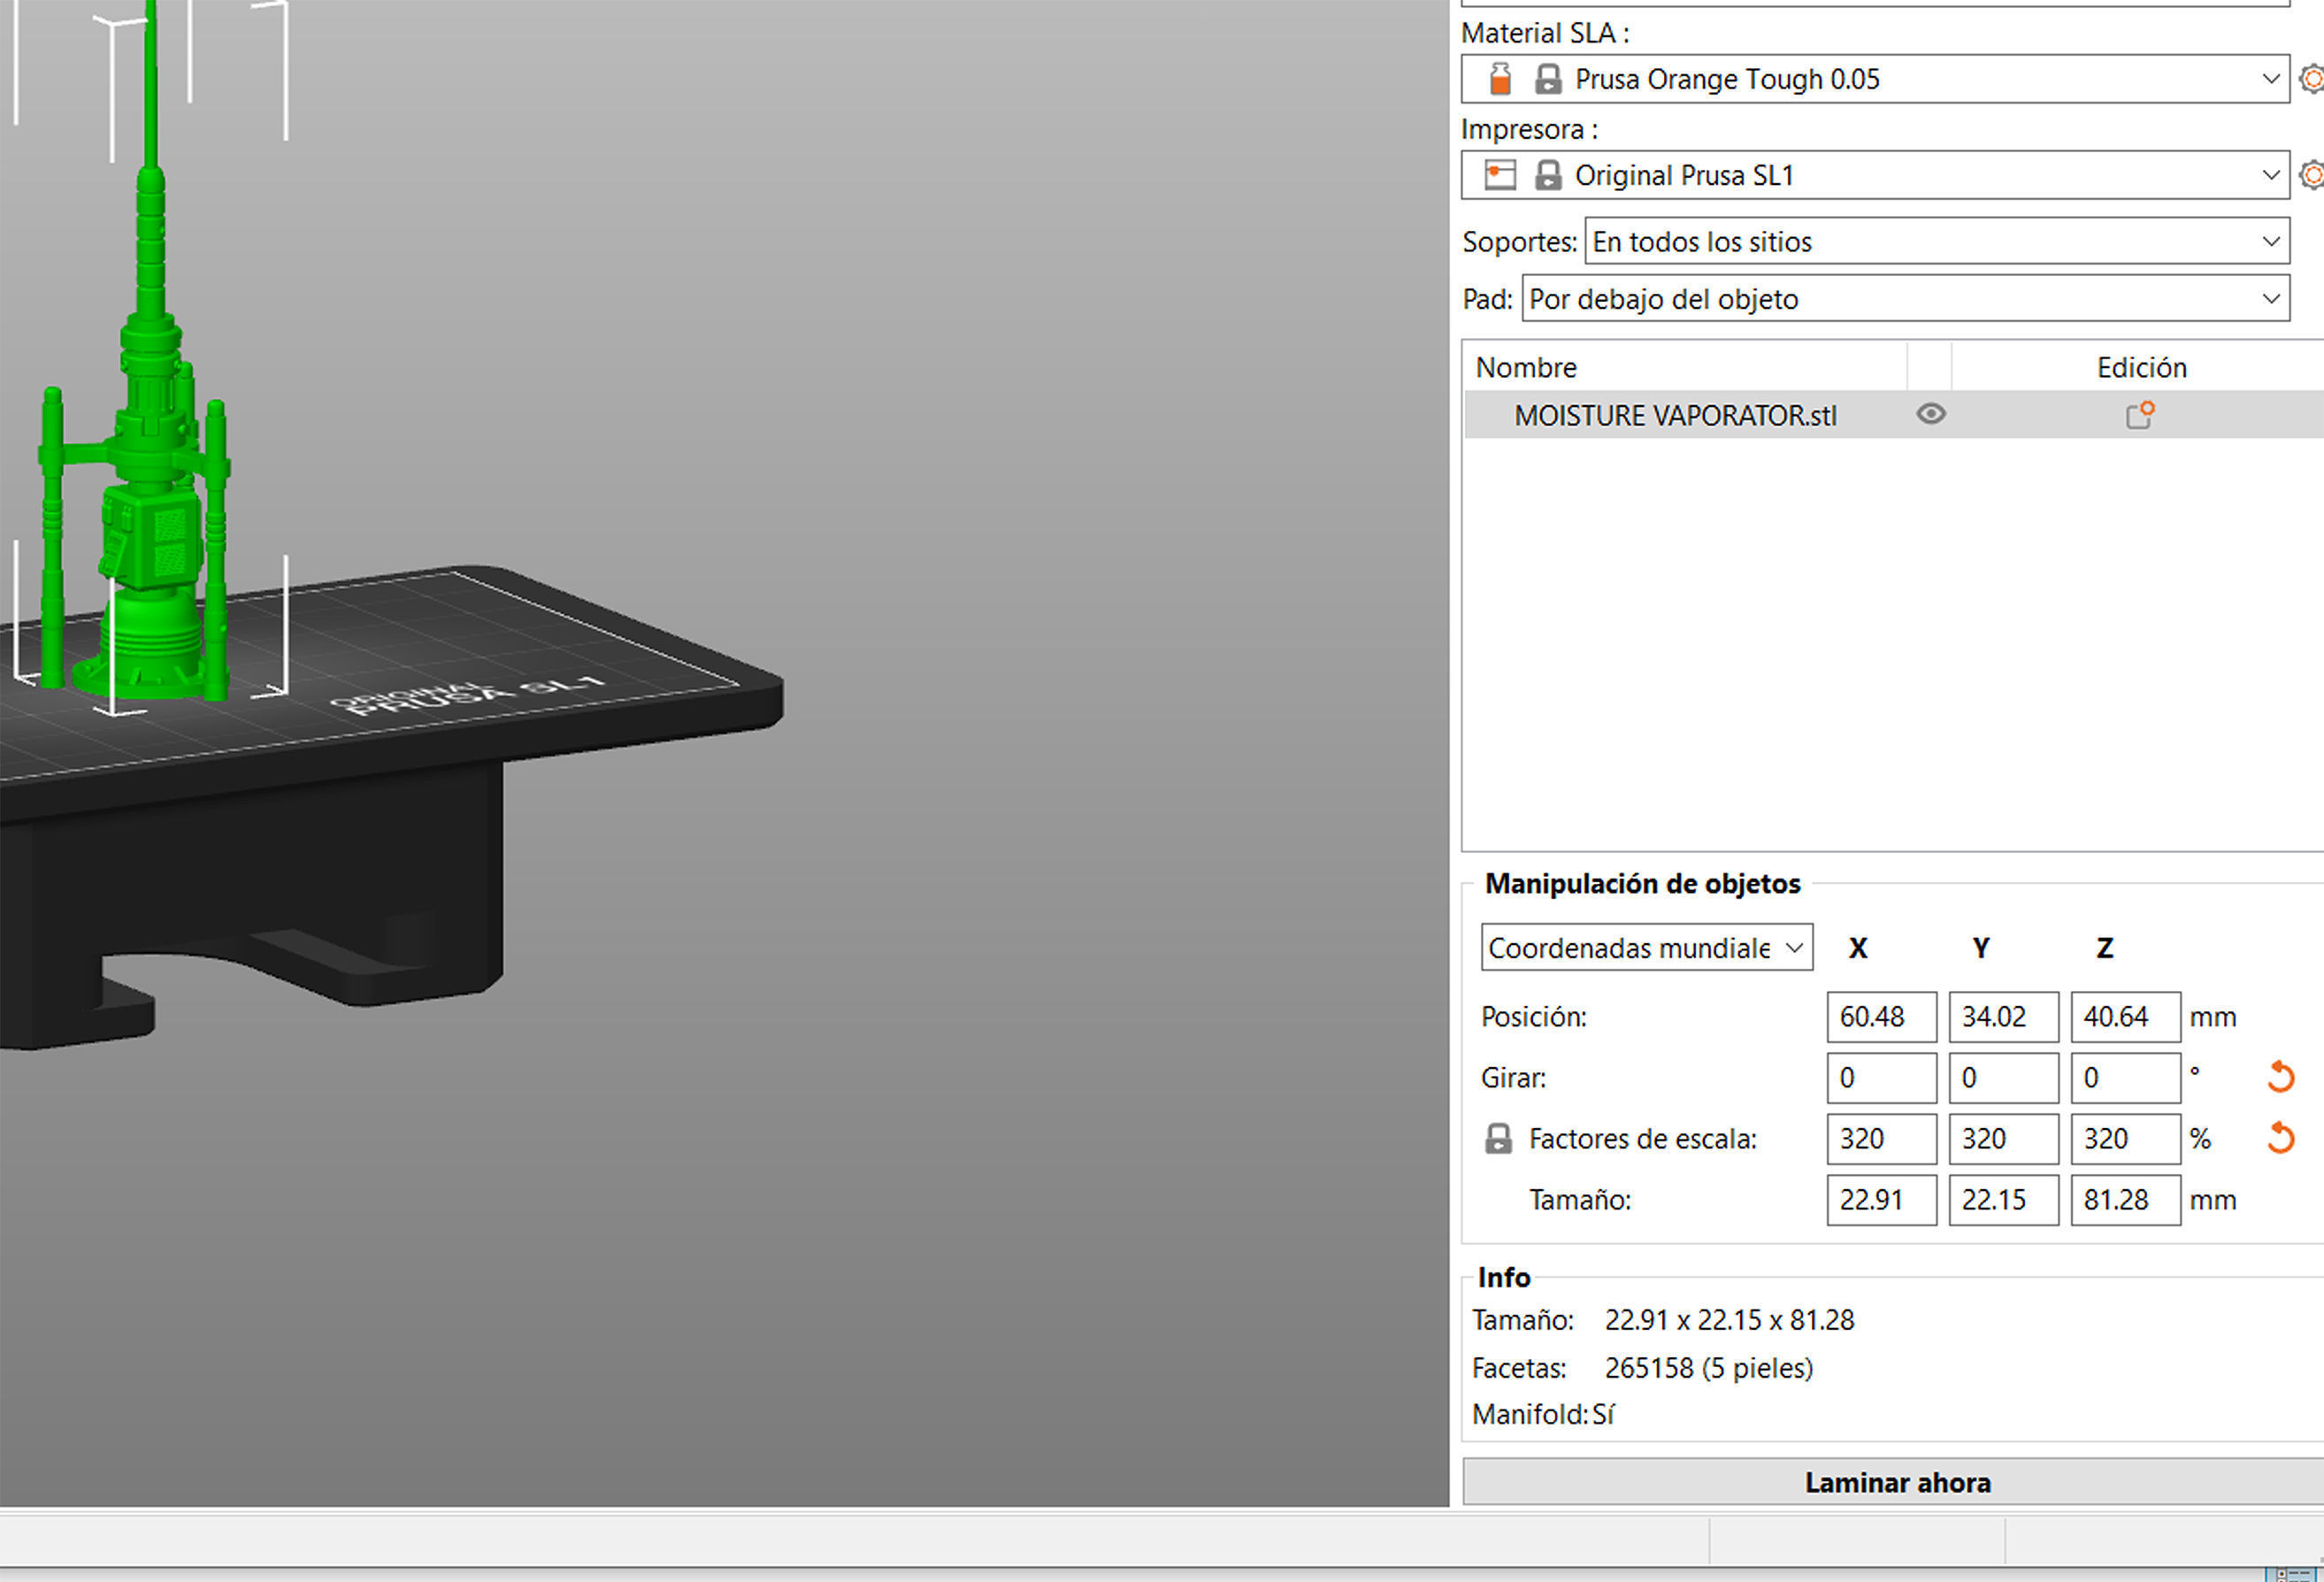Click the scale factor Z field
The width and height of the screenshot is (2324, 1582).
(x=2125, y=1139)
